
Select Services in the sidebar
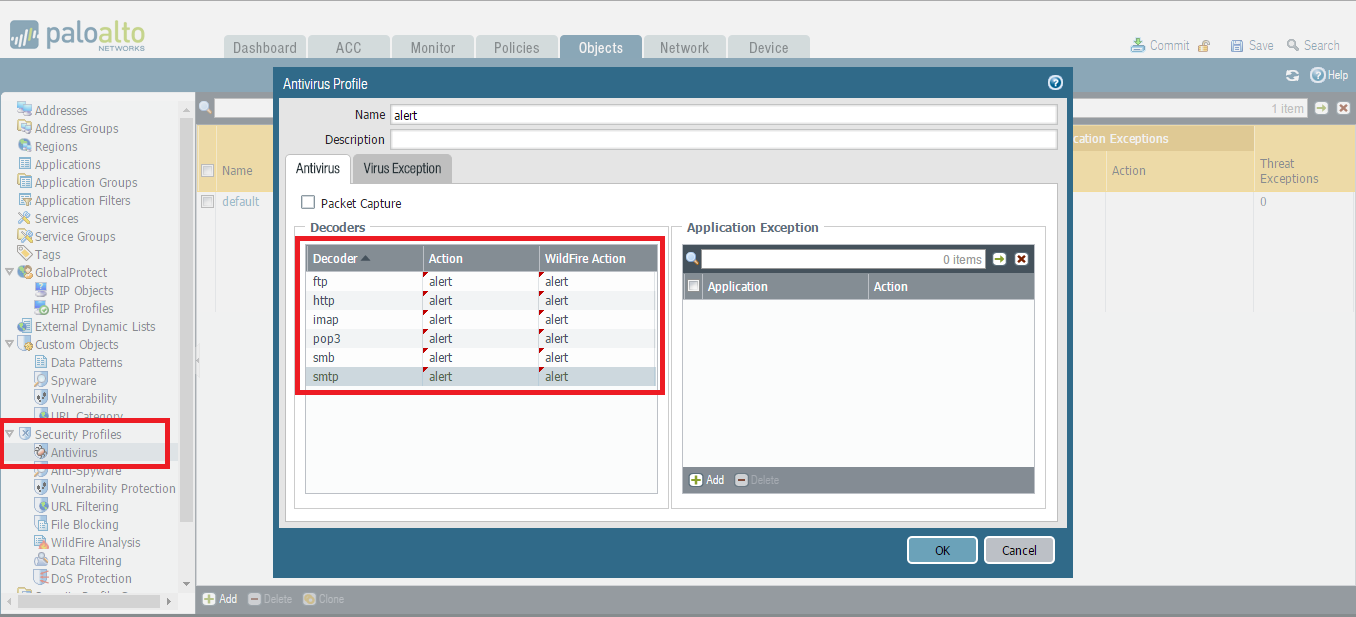click(x=56, y=218)
